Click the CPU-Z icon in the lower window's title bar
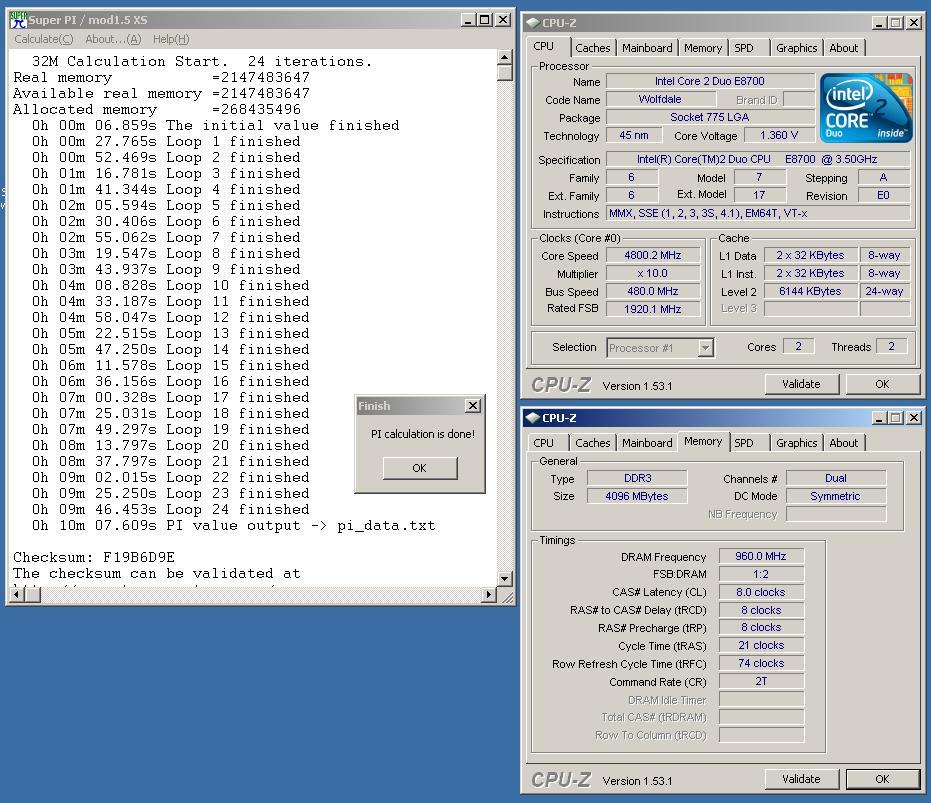Screen dimensions: 931x803 point(533,418)
